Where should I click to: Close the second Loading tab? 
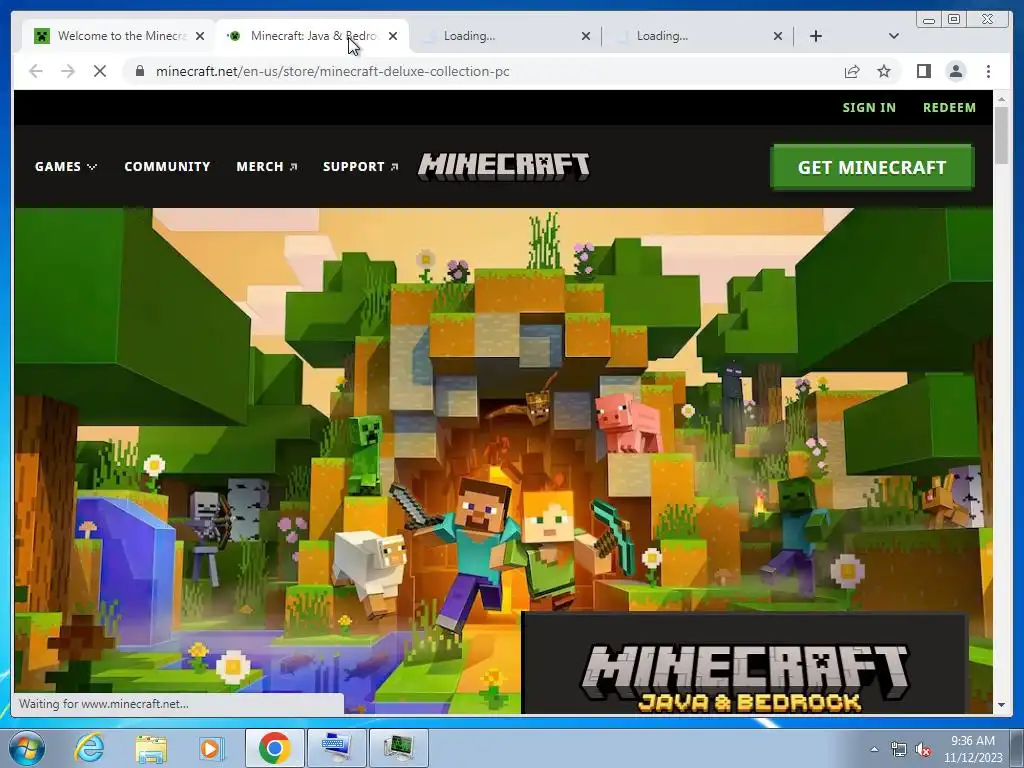click(x=778, y=36)
